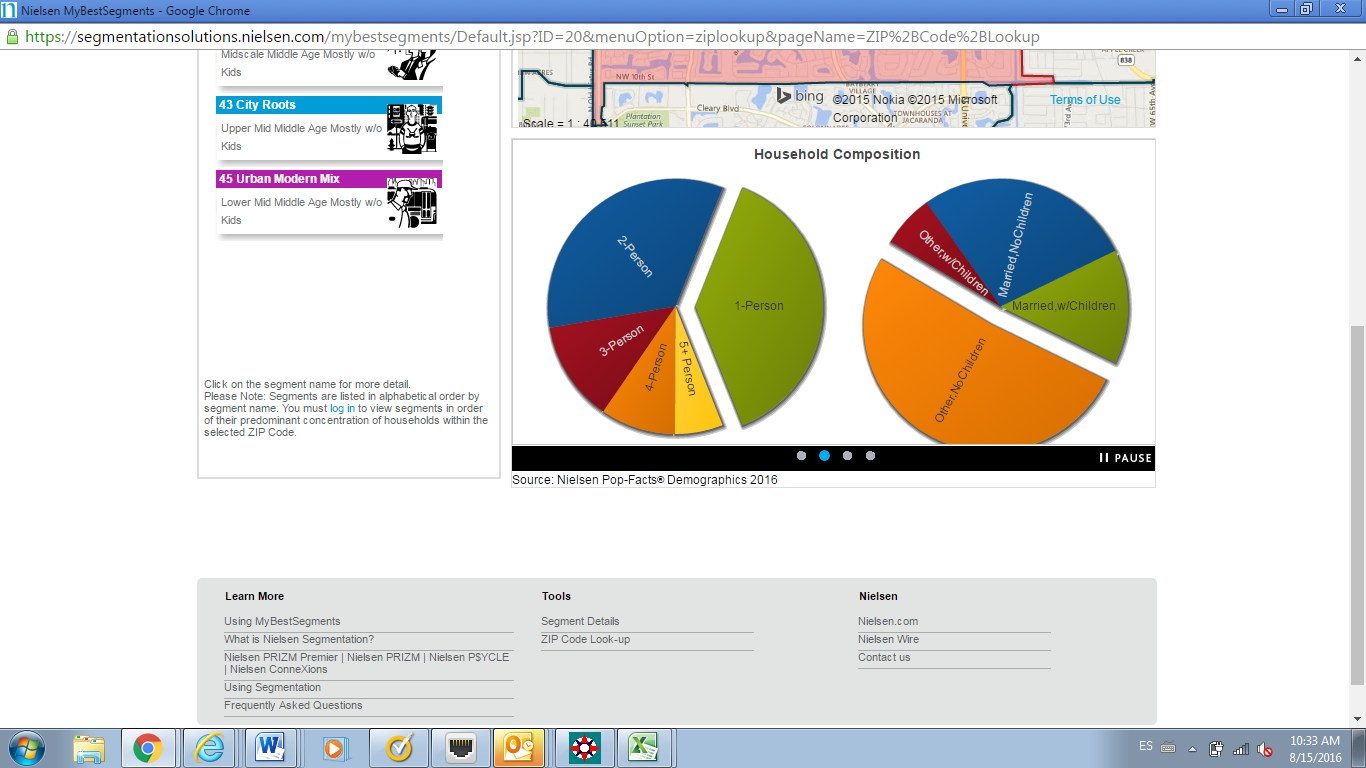Image resolution: width=1366 pixels, height=768 pixels.
Task: Open the ZIP Code Look-up link under Tools
Action: 585,639
